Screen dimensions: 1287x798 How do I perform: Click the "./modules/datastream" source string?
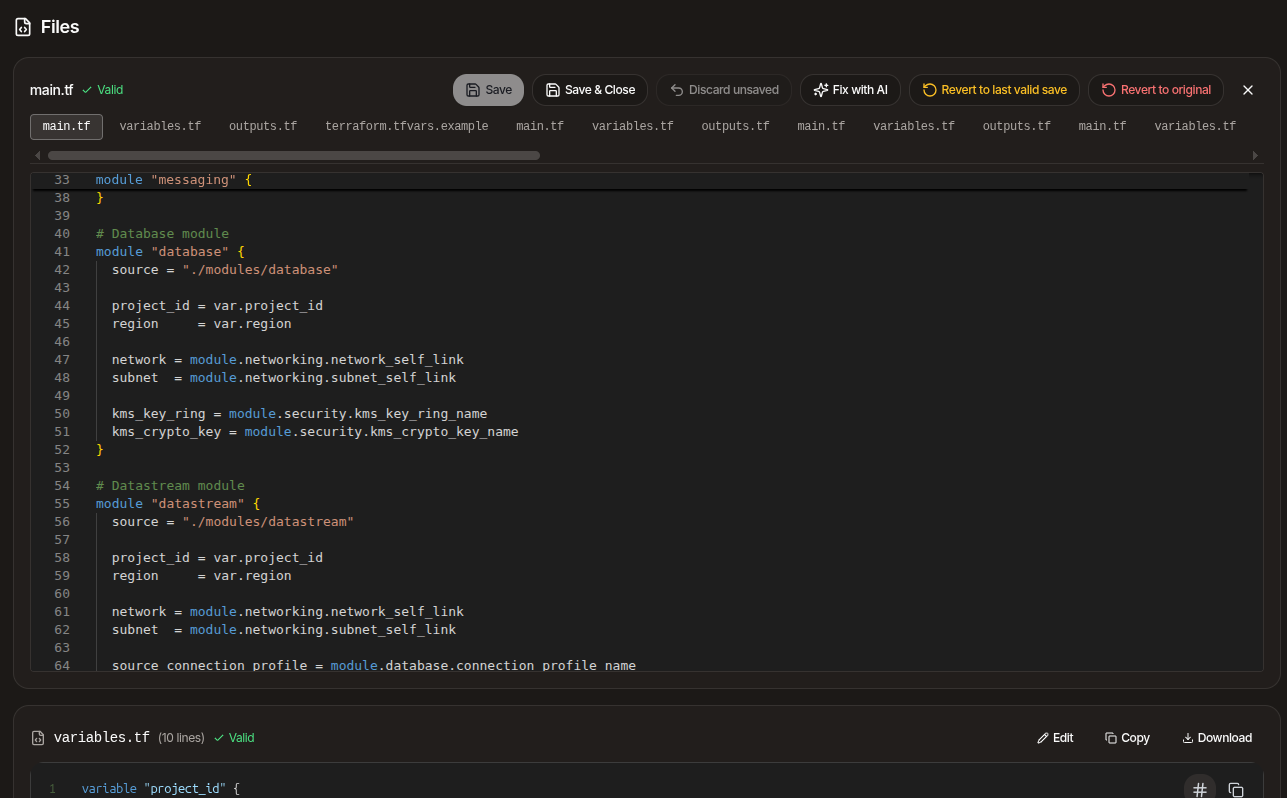(268, 522)
